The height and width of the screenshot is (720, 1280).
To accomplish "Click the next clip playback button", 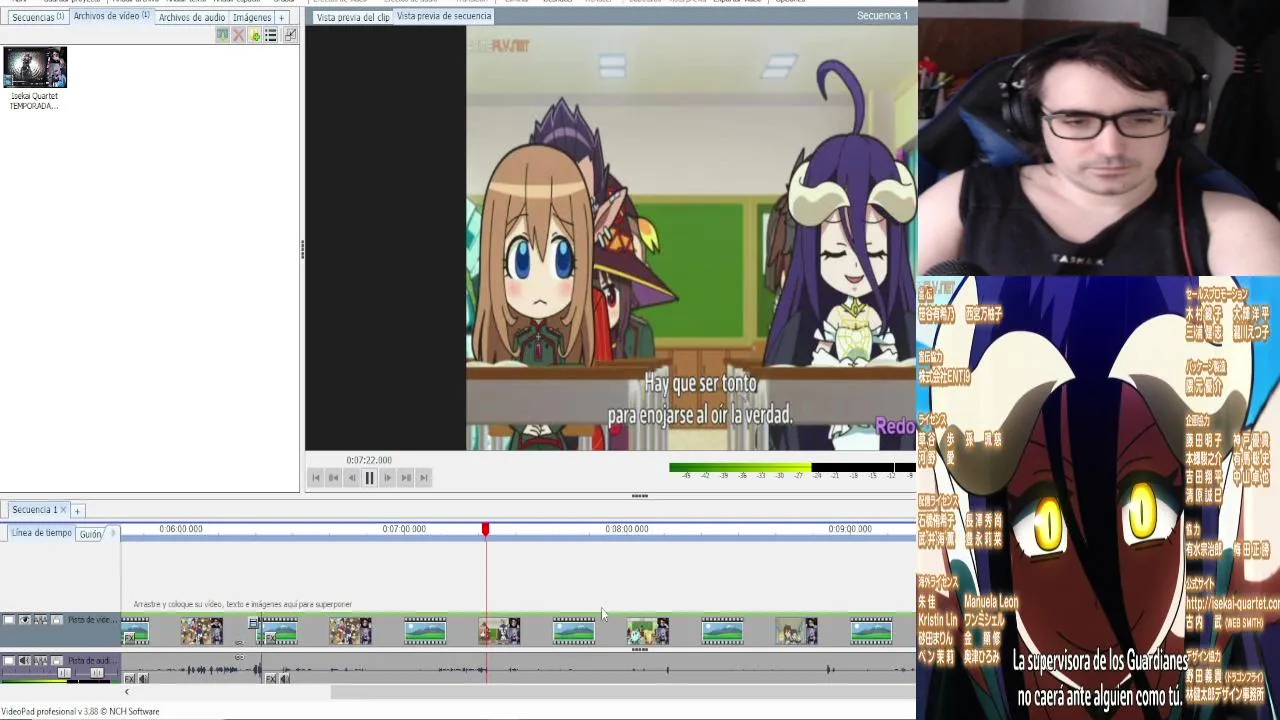I will [405, 478].
